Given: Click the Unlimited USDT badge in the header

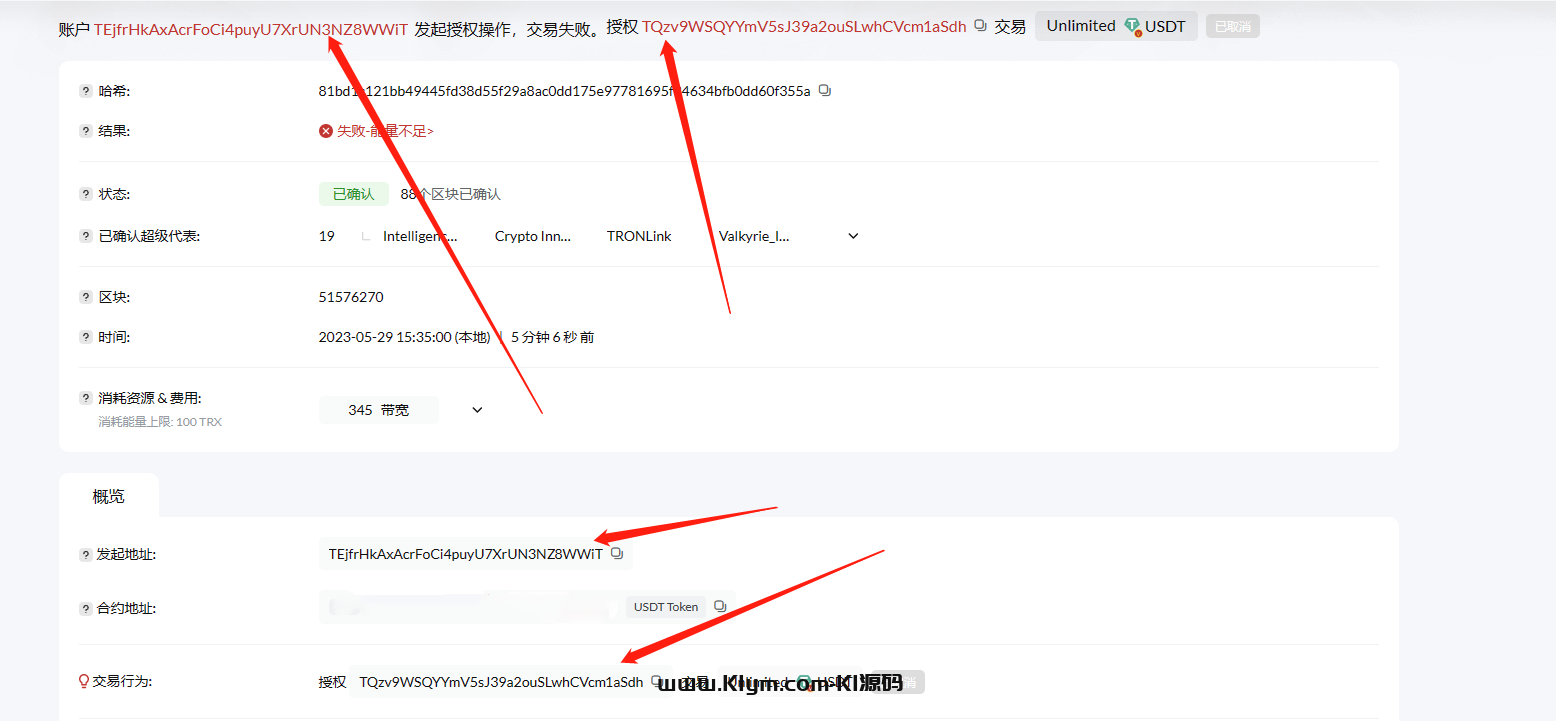Looking at the screenshot, I should (x=1116, y=26).
